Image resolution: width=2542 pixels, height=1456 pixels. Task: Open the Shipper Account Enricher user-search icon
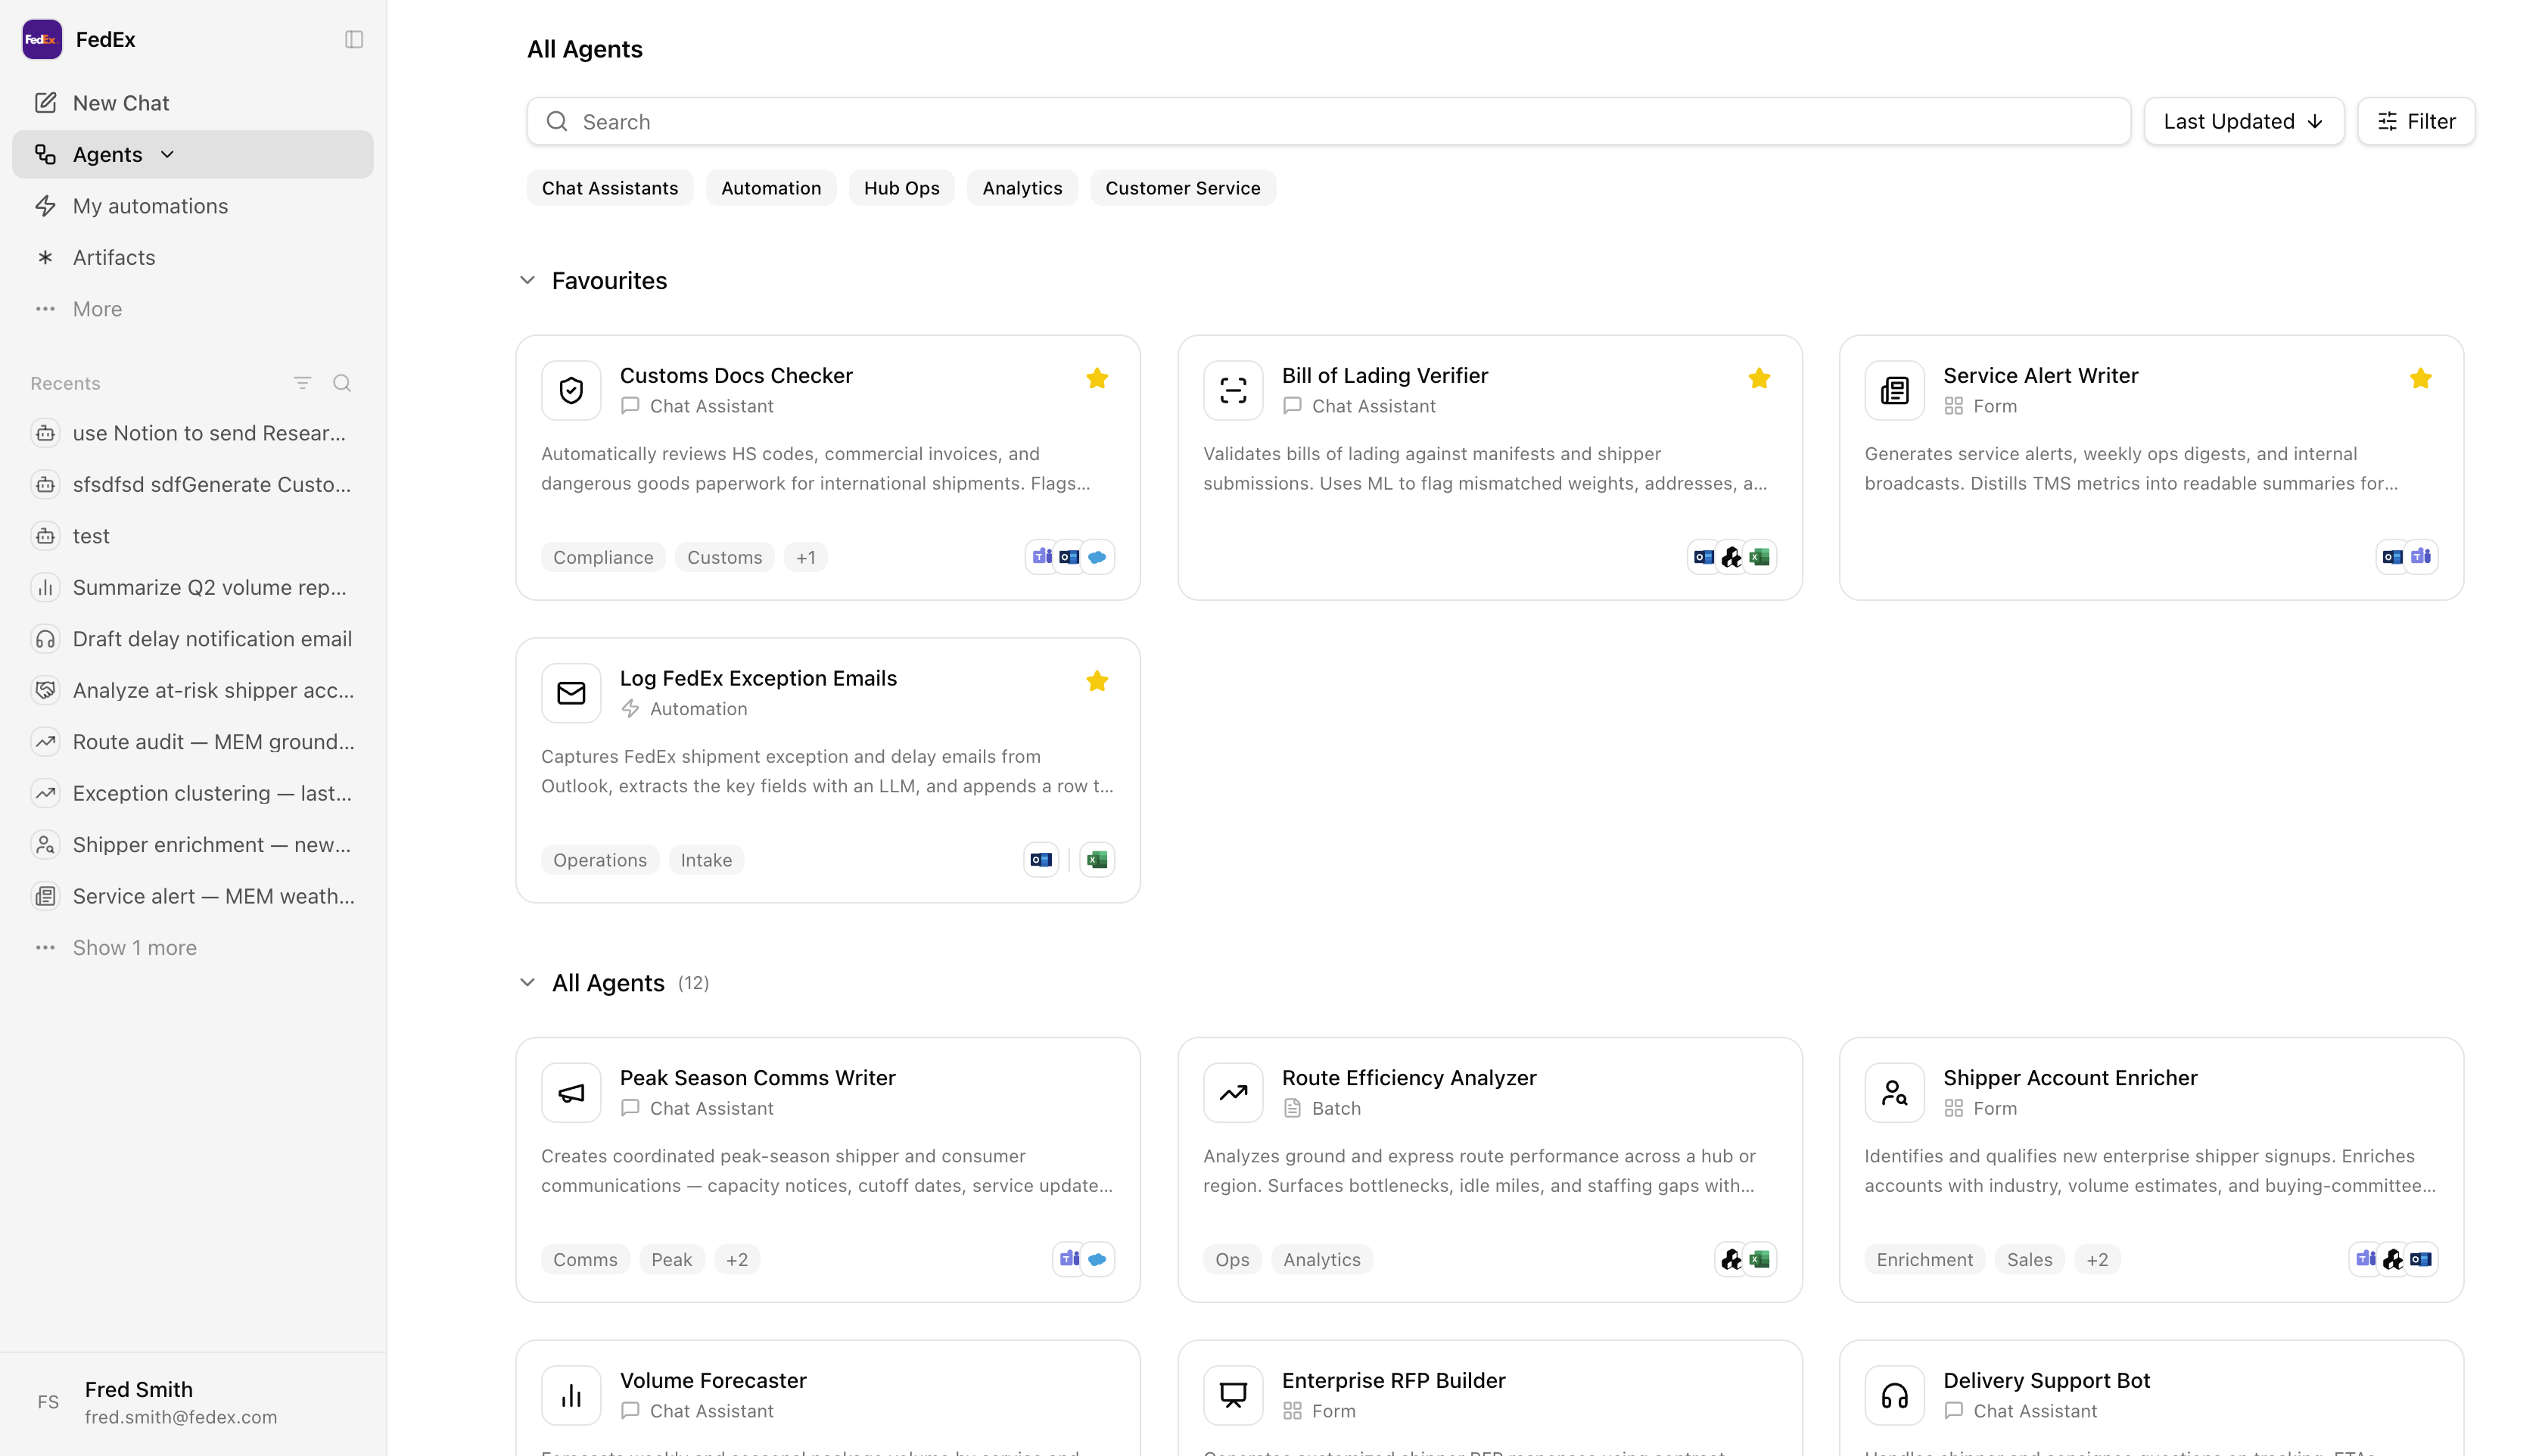(x=1894, y=1092)
